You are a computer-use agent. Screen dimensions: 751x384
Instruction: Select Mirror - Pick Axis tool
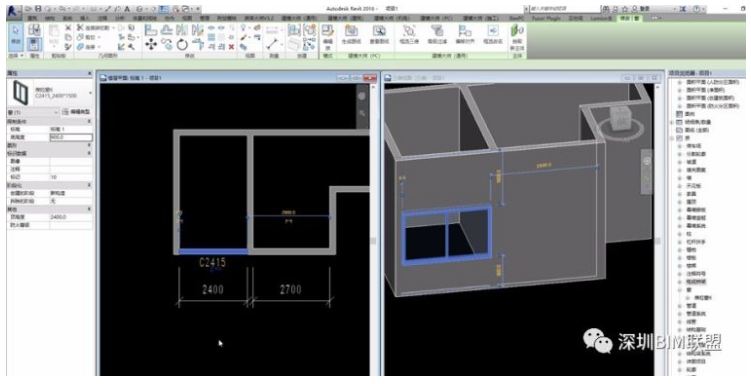point(182,30)
